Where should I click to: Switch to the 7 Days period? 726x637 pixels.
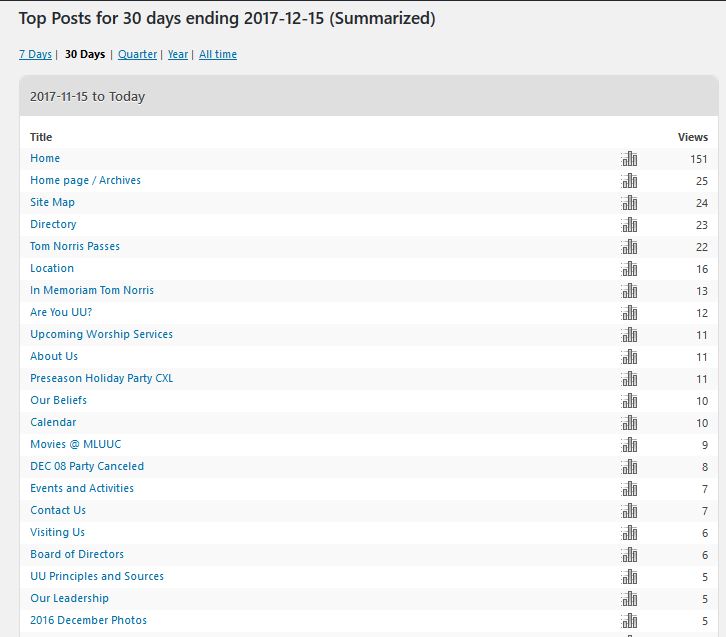[x=35, y=54]
